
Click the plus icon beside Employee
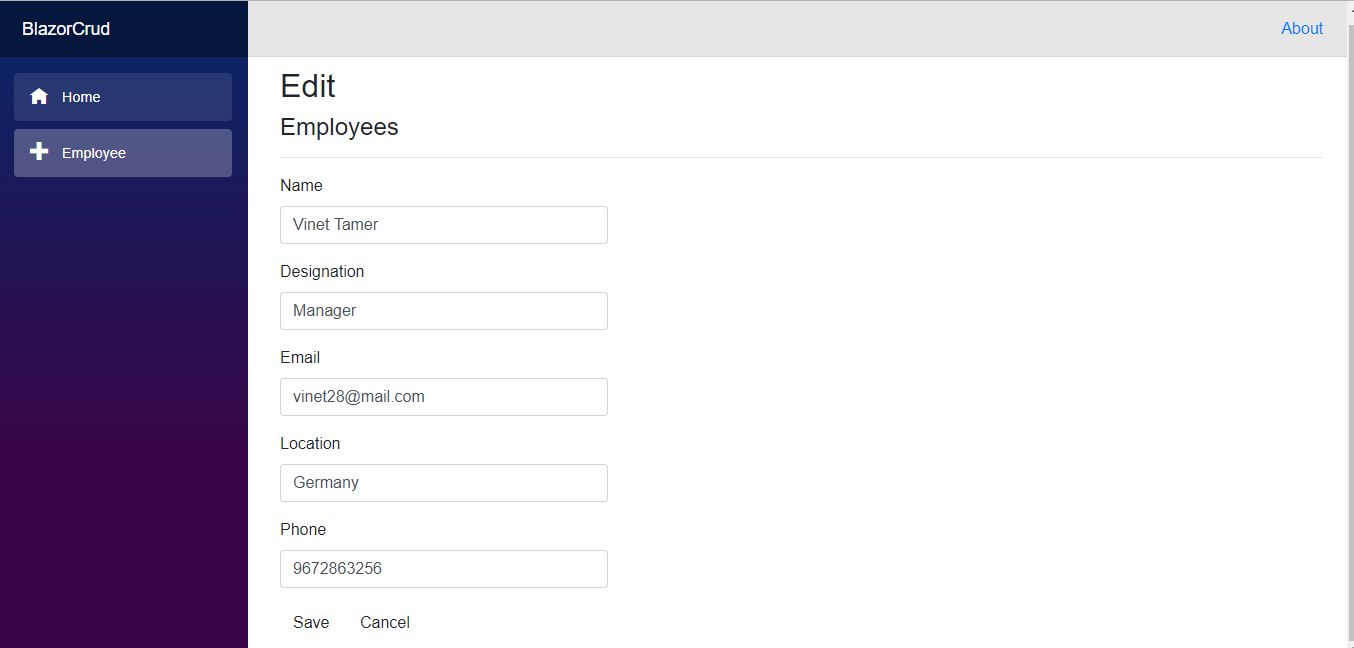tap(39, 152)
